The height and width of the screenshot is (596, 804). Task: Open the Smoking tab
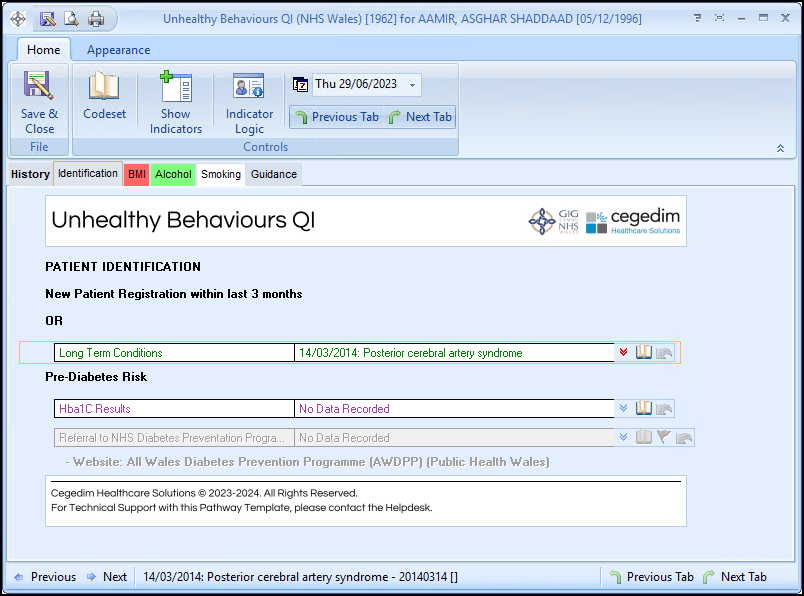coord(220,174)
